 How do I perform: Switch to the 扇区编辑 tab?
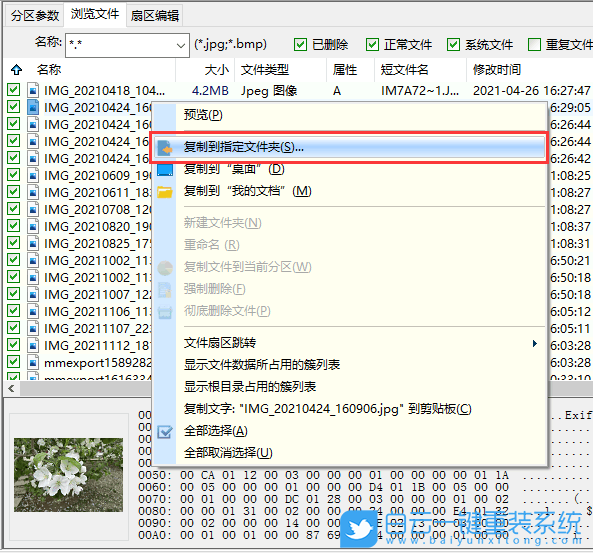coord(155,16)
